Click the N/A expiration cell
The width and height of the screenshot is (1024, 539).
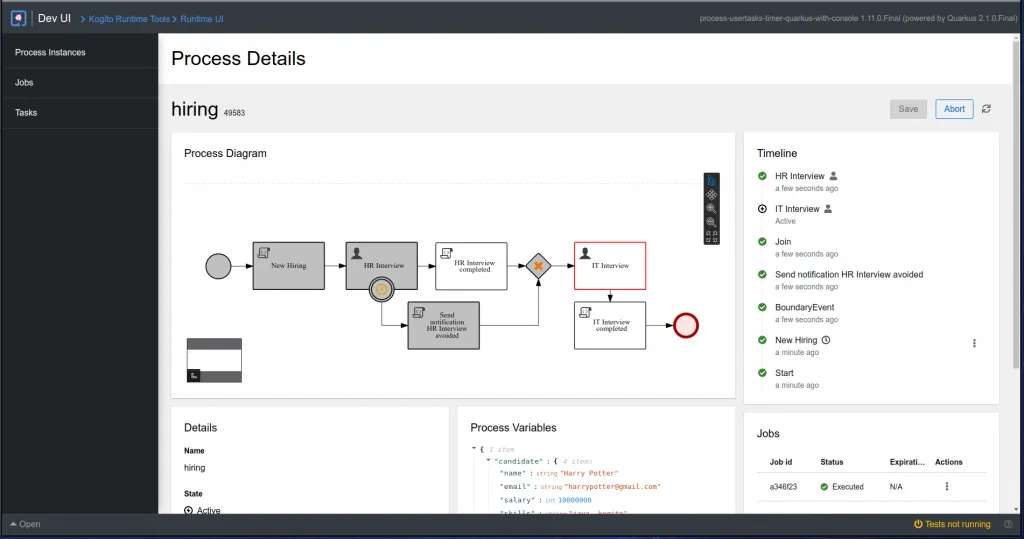click(896, 487)
